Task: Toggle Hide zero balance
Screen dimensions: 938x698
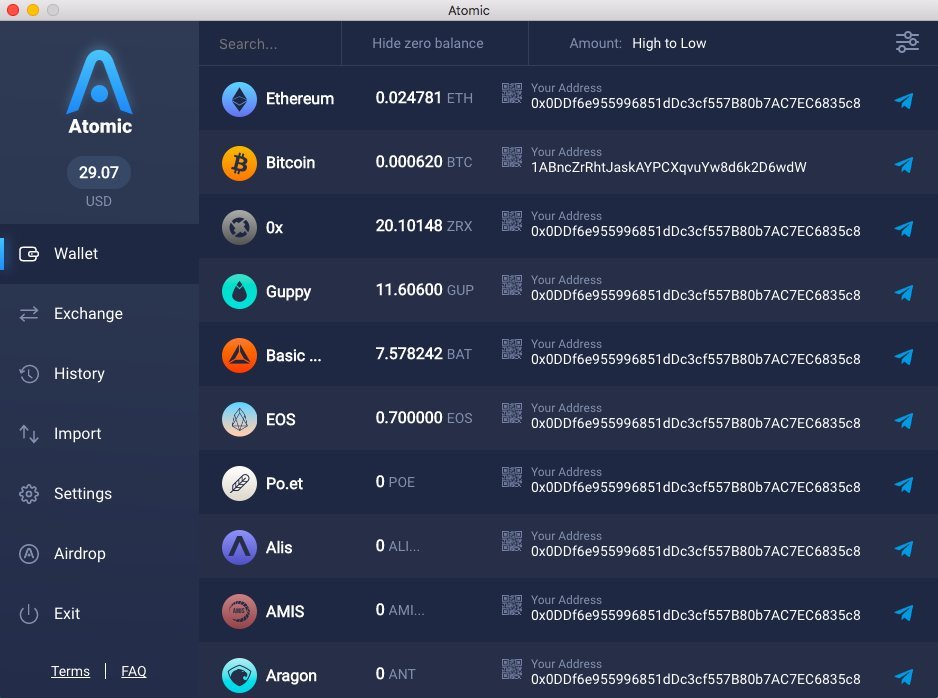Action: click(x=427, y=43)
